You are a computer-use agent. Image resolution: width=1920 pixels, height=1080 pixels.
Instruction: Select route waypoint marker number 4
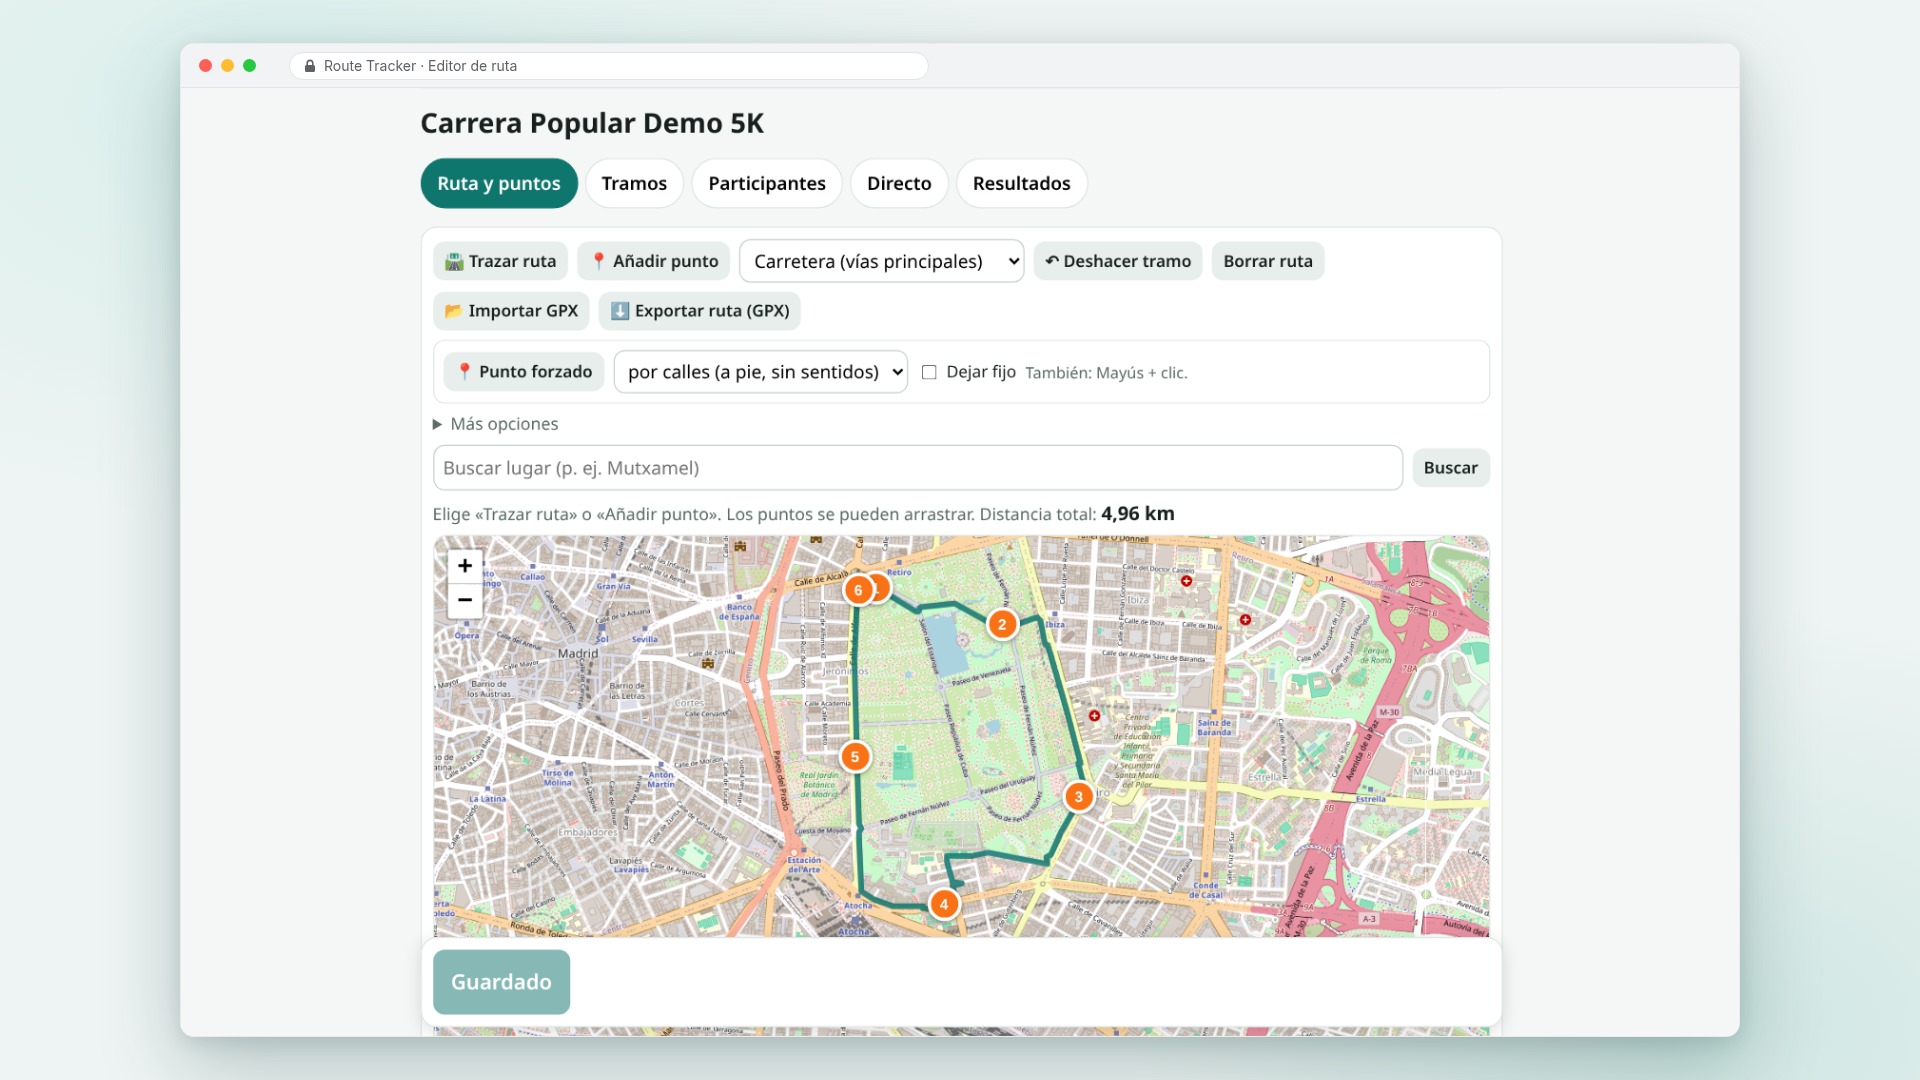pyautogui.click(x=944, y=904)
